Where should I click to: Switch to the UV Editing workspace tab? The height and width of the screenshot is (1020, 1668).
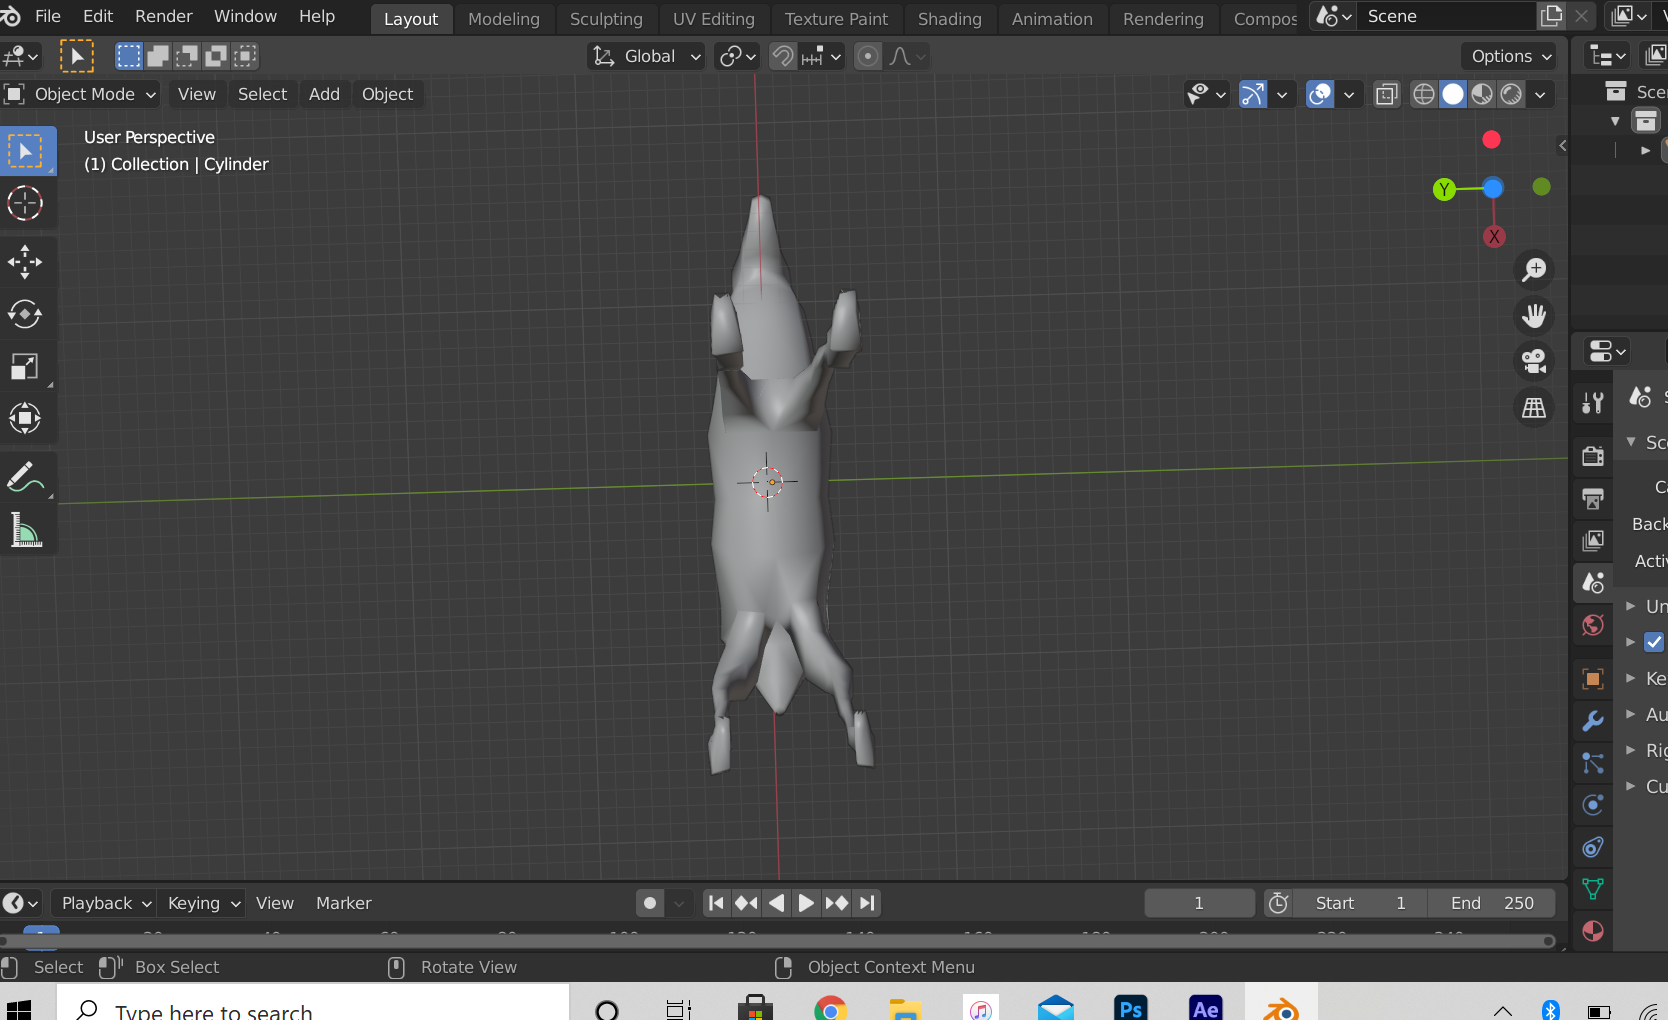pyautogui.click(x=714, y=18)
